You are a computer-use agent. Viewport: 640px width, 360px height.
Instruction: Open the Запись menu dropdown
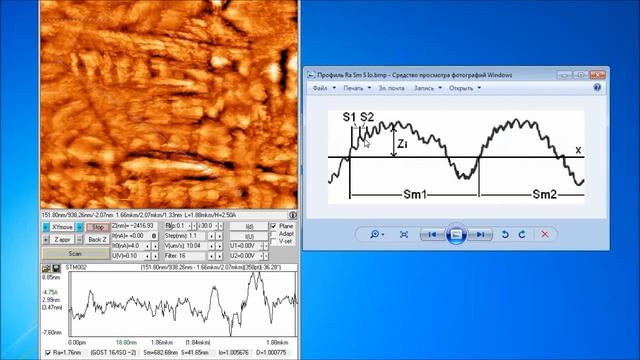point(428,88)
